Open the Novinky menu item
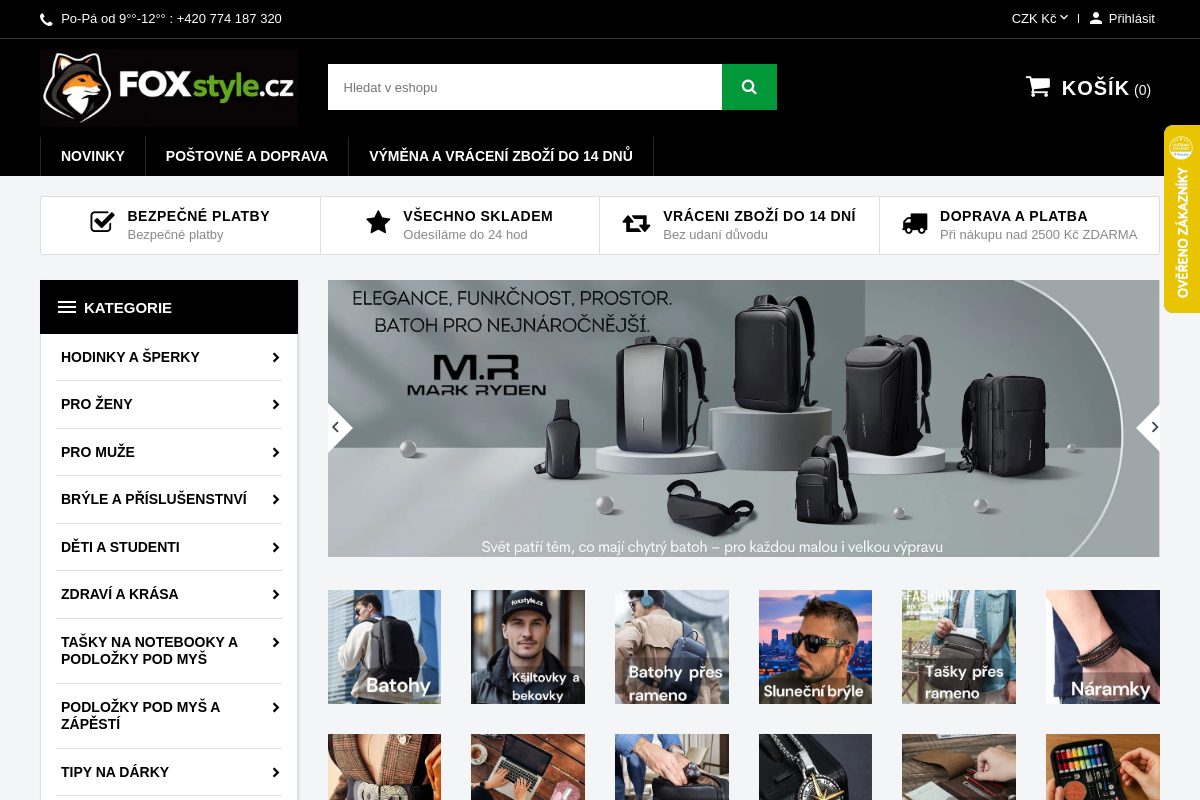 [93, 156]
